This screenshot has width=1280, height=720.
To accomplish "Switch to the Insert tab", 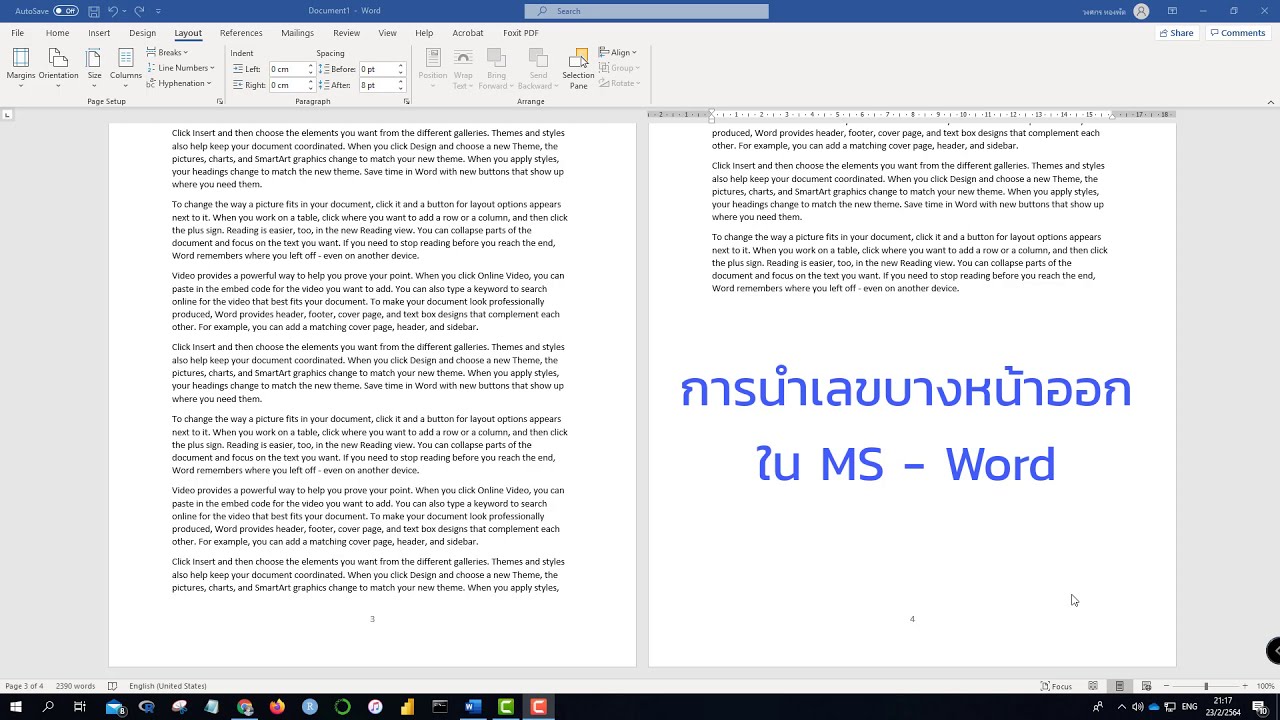I will point(99,33).
